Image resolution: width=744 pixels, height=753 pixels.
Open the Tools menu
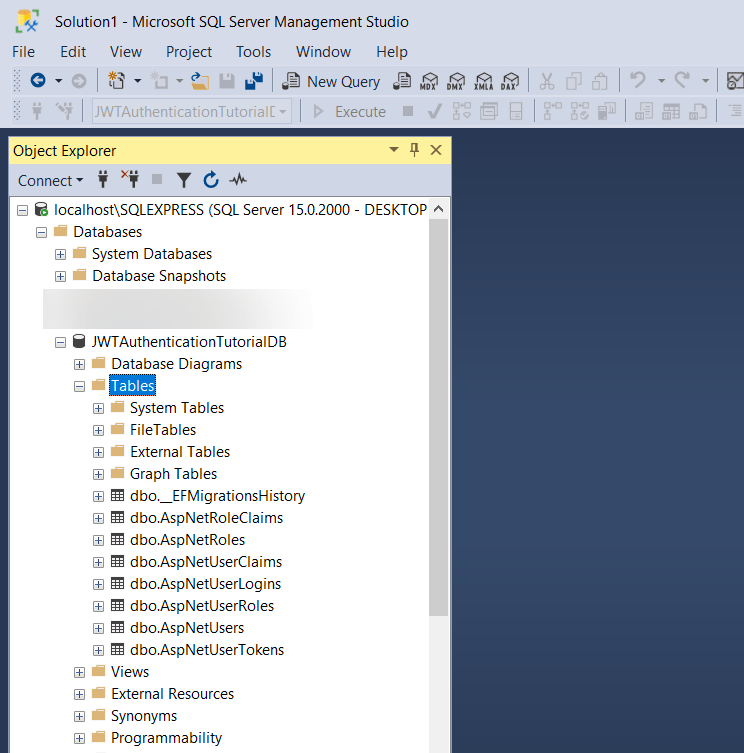254,51
